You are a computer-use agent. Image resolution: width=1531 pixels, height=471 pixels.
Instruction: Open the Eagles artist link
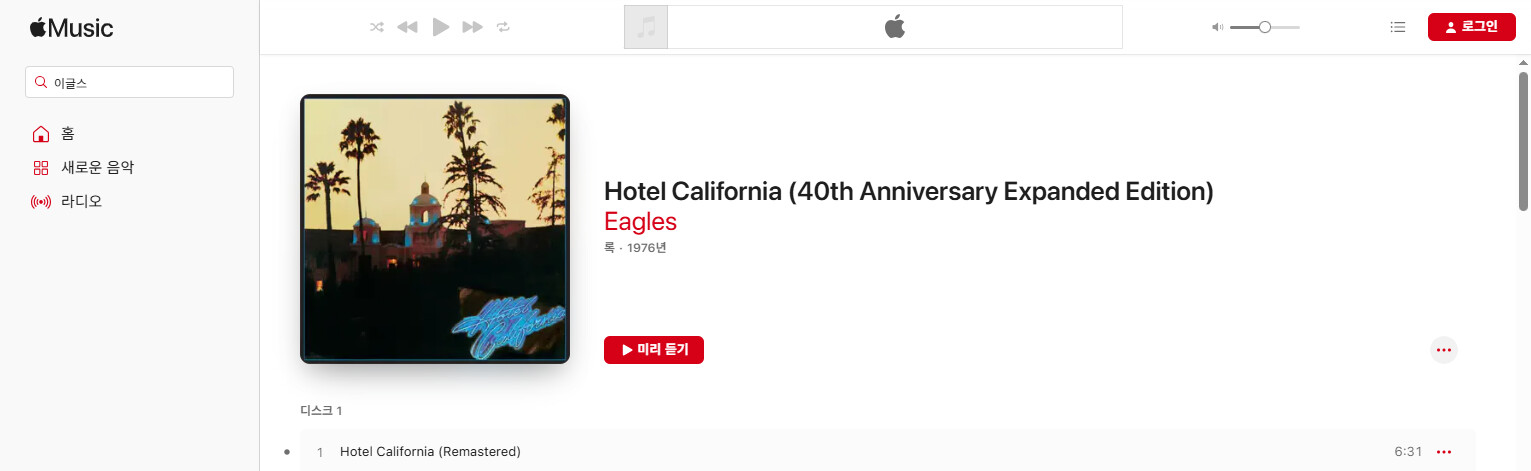click(640, 222)
